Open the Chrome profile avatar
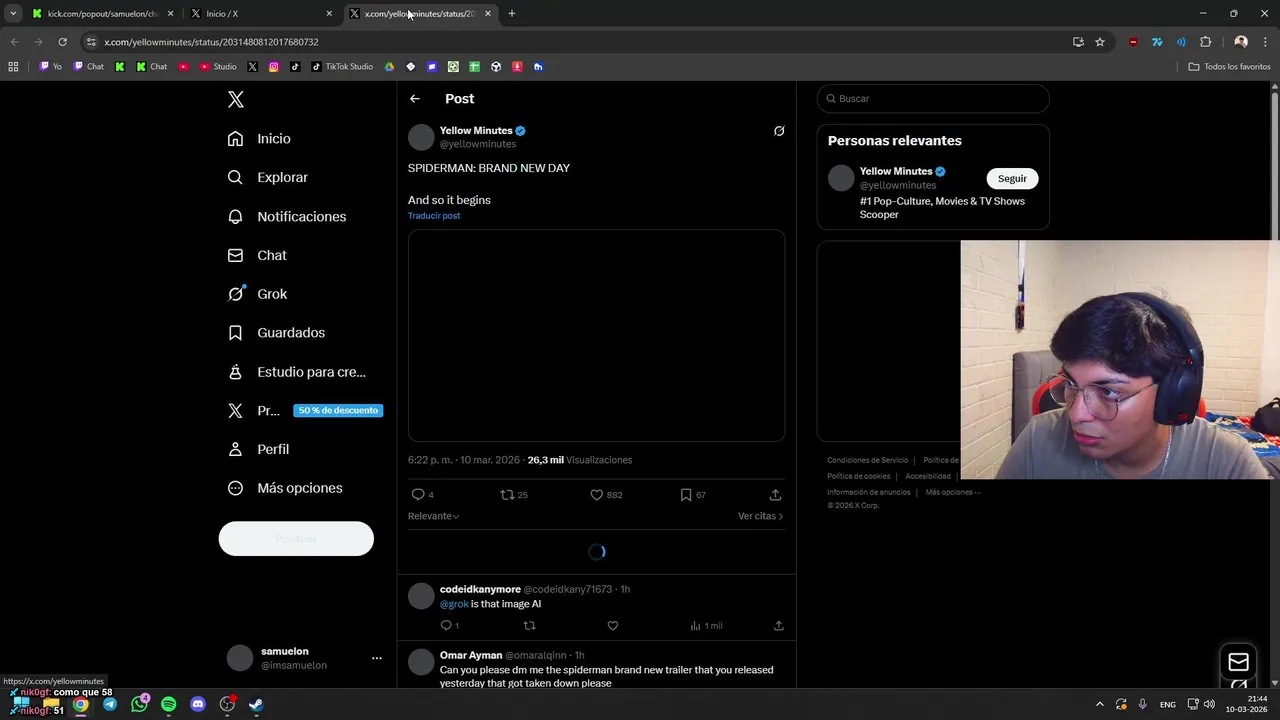The width and height of the screenshot is (1280, 720). pos(1241,42)
